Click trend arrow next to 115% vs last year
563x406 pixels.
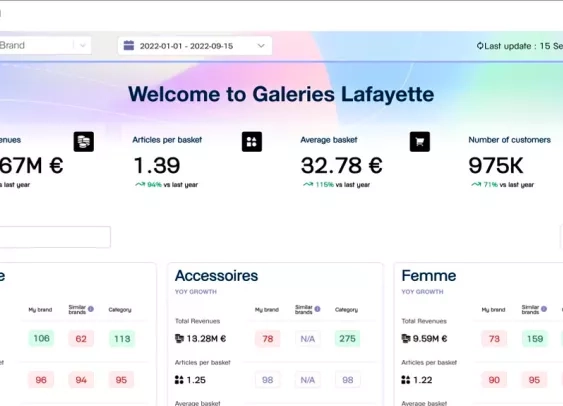point(308,185)
